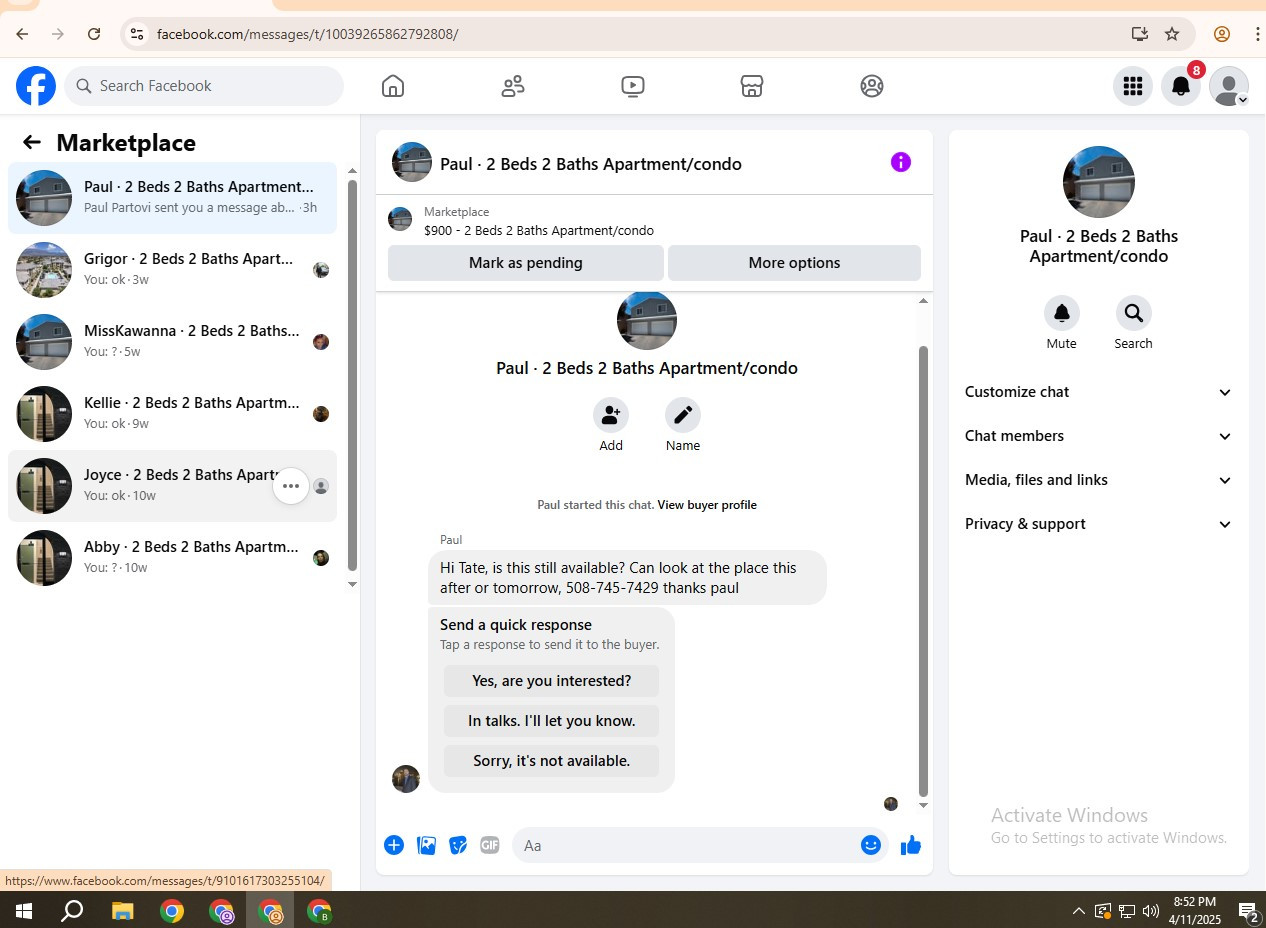Open the Kellie conversation

pos(173,414)
